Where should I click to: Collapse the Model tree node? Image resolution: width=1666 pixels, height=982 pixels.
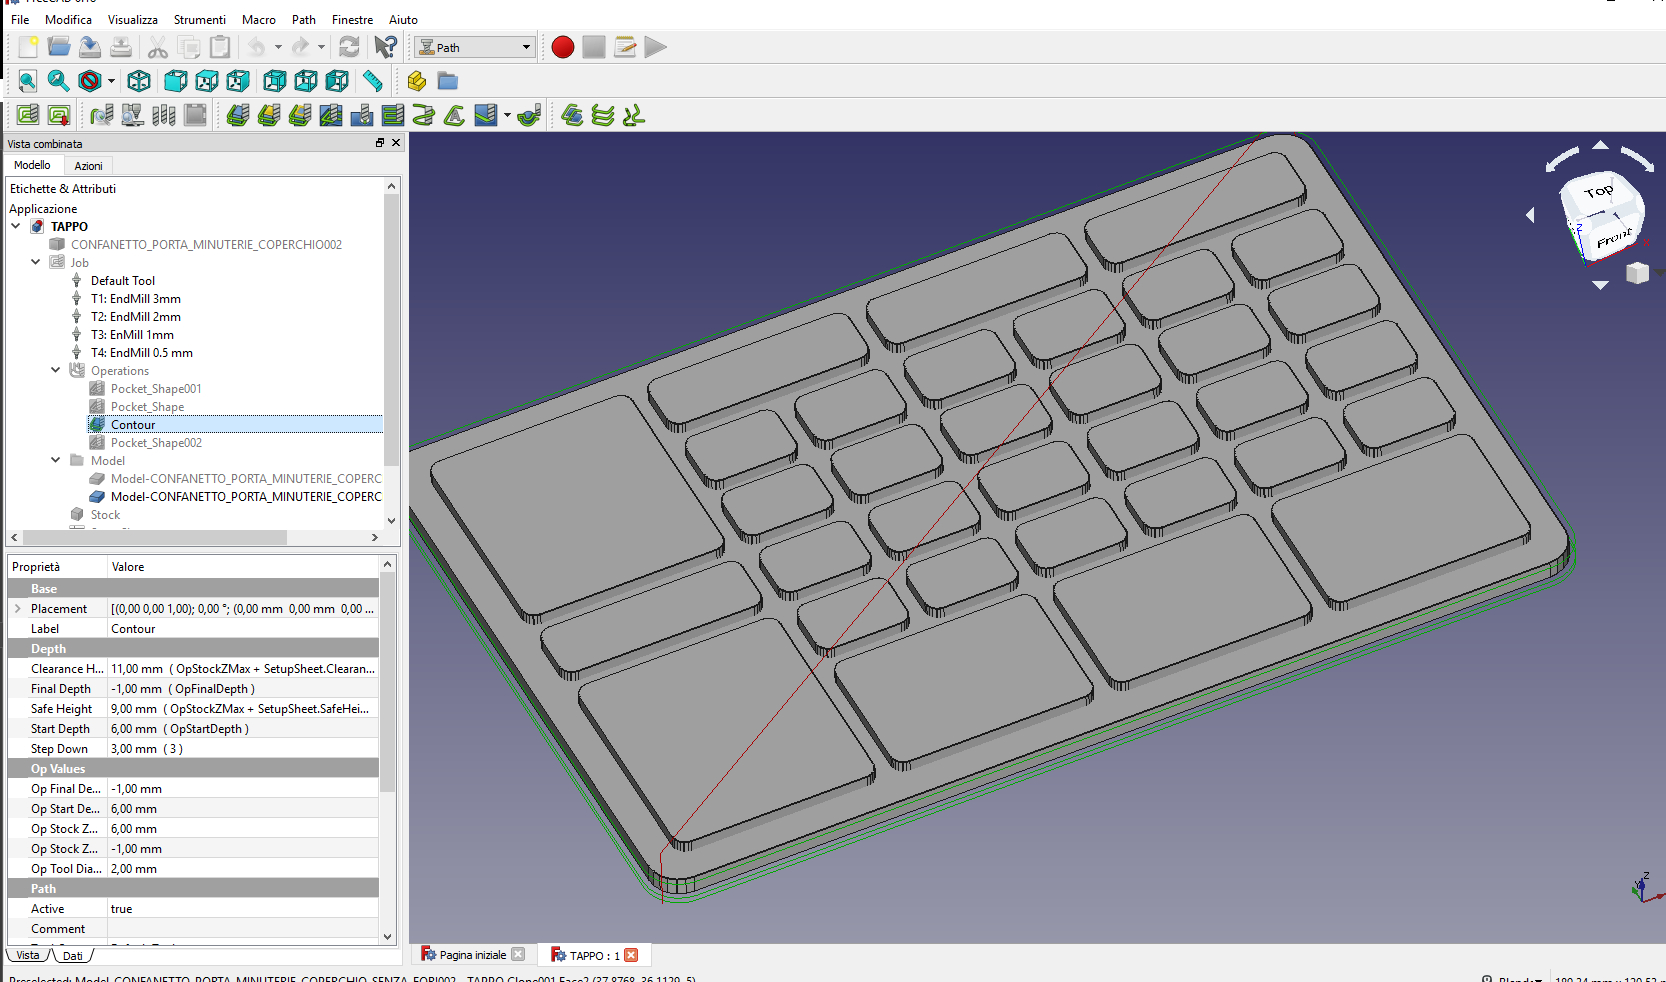pyautogui.click(x=56, y=460)
